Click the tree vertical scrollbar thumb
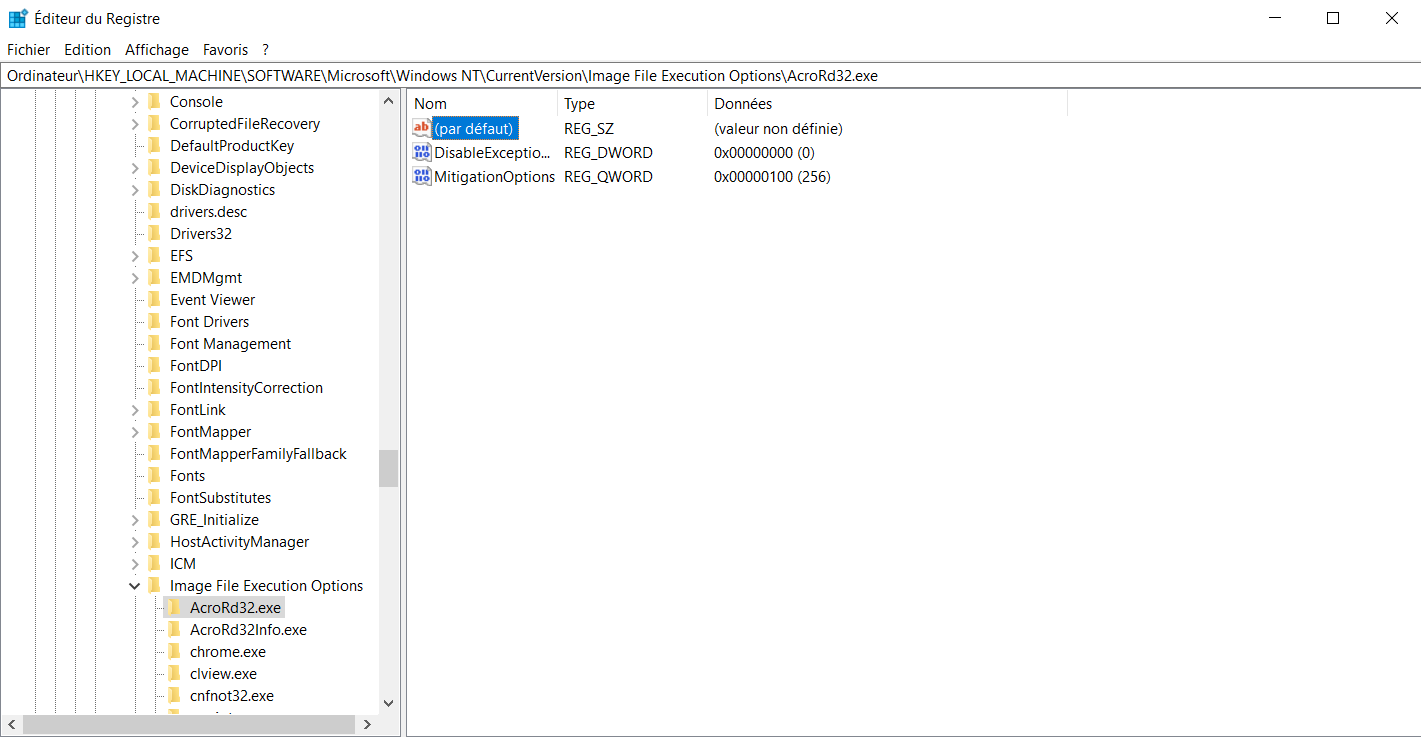This screenshot has height=737, width=1421. [389, 468]
